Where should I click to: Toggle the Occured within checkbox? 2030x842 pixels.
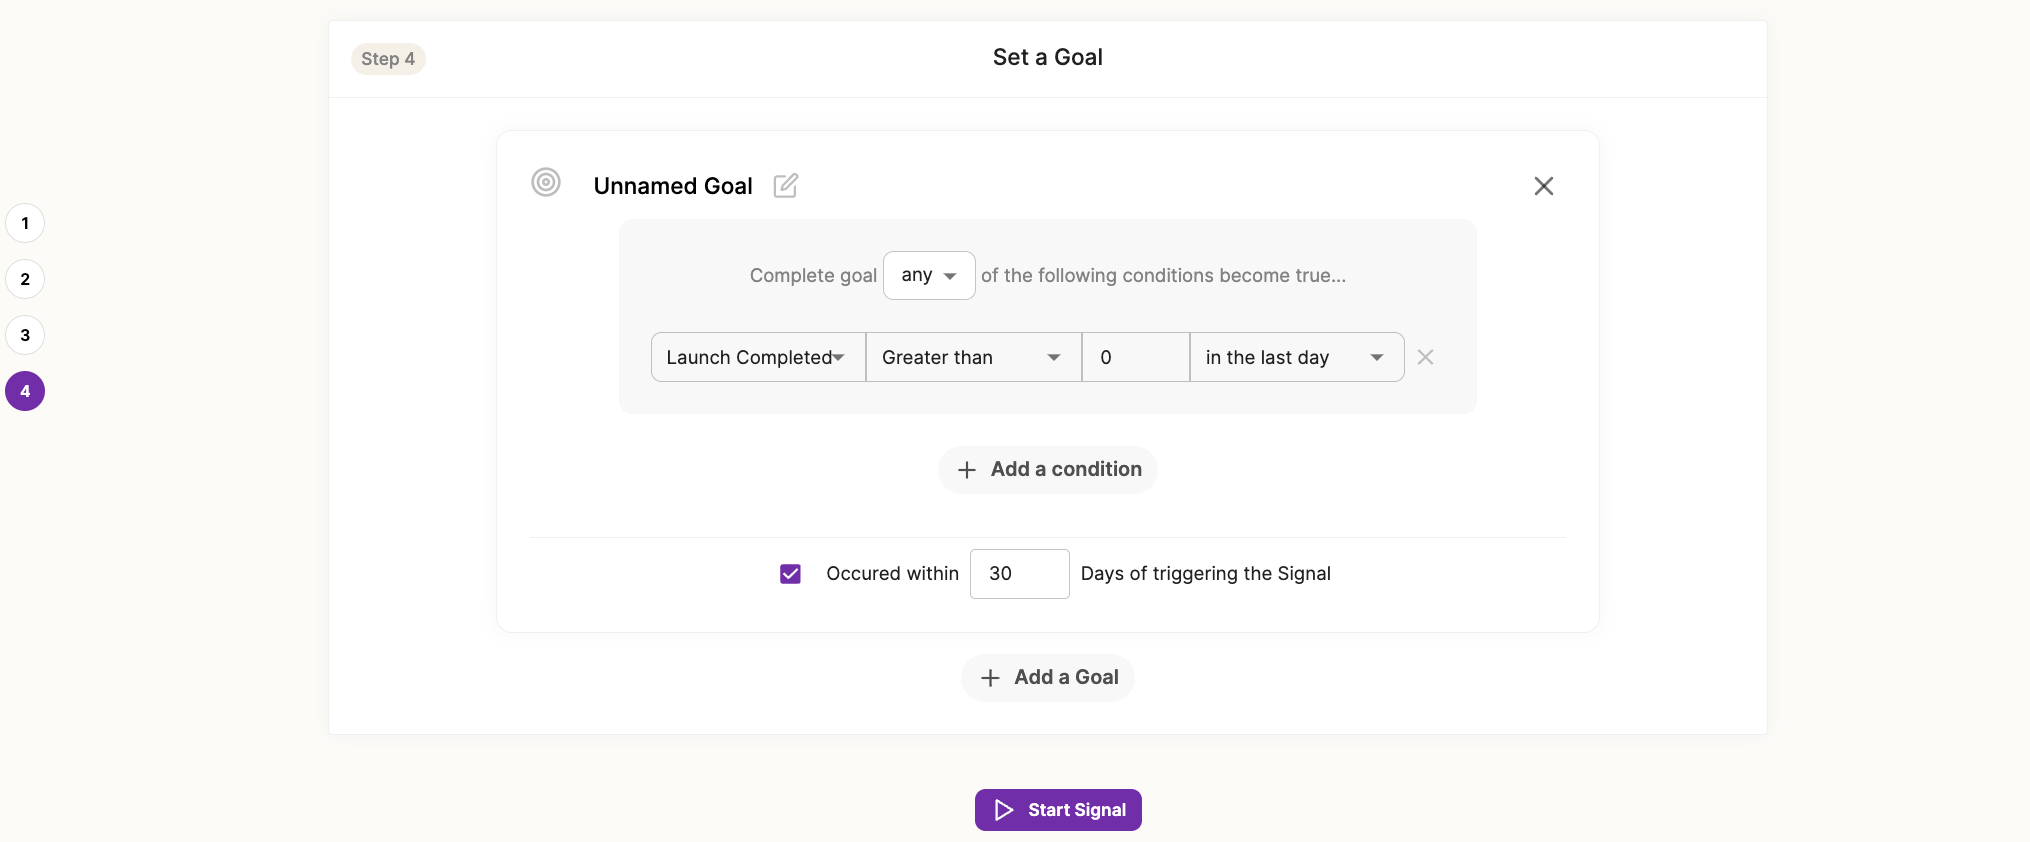[x=790, y=574]
